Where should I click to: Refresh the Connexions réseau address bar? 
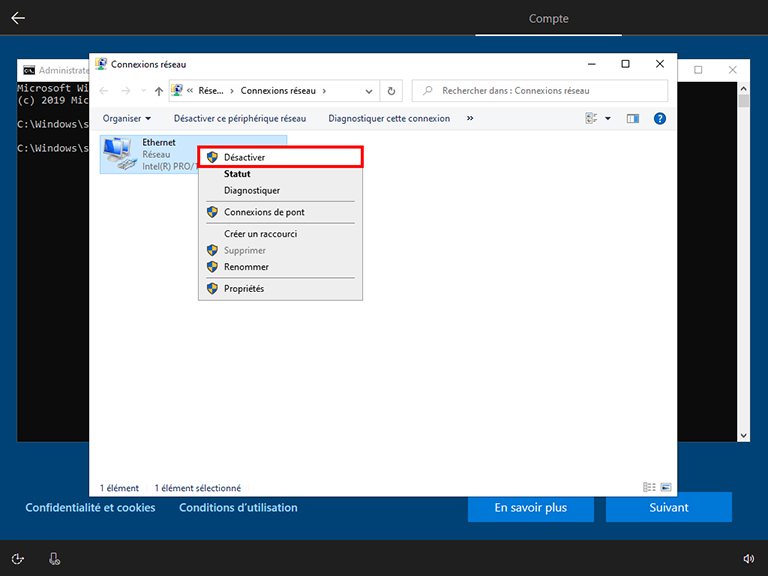point(392,91)
